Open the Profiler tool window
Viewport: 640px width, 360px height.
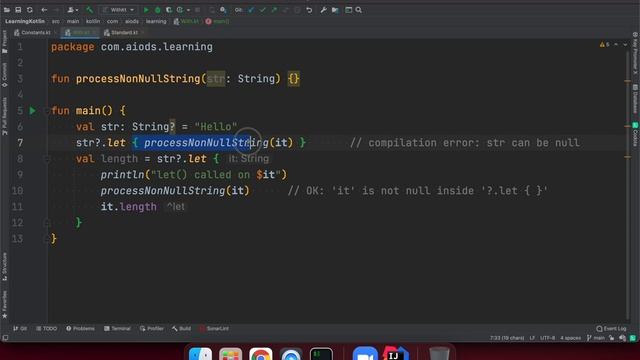click(x=152, y=329)
